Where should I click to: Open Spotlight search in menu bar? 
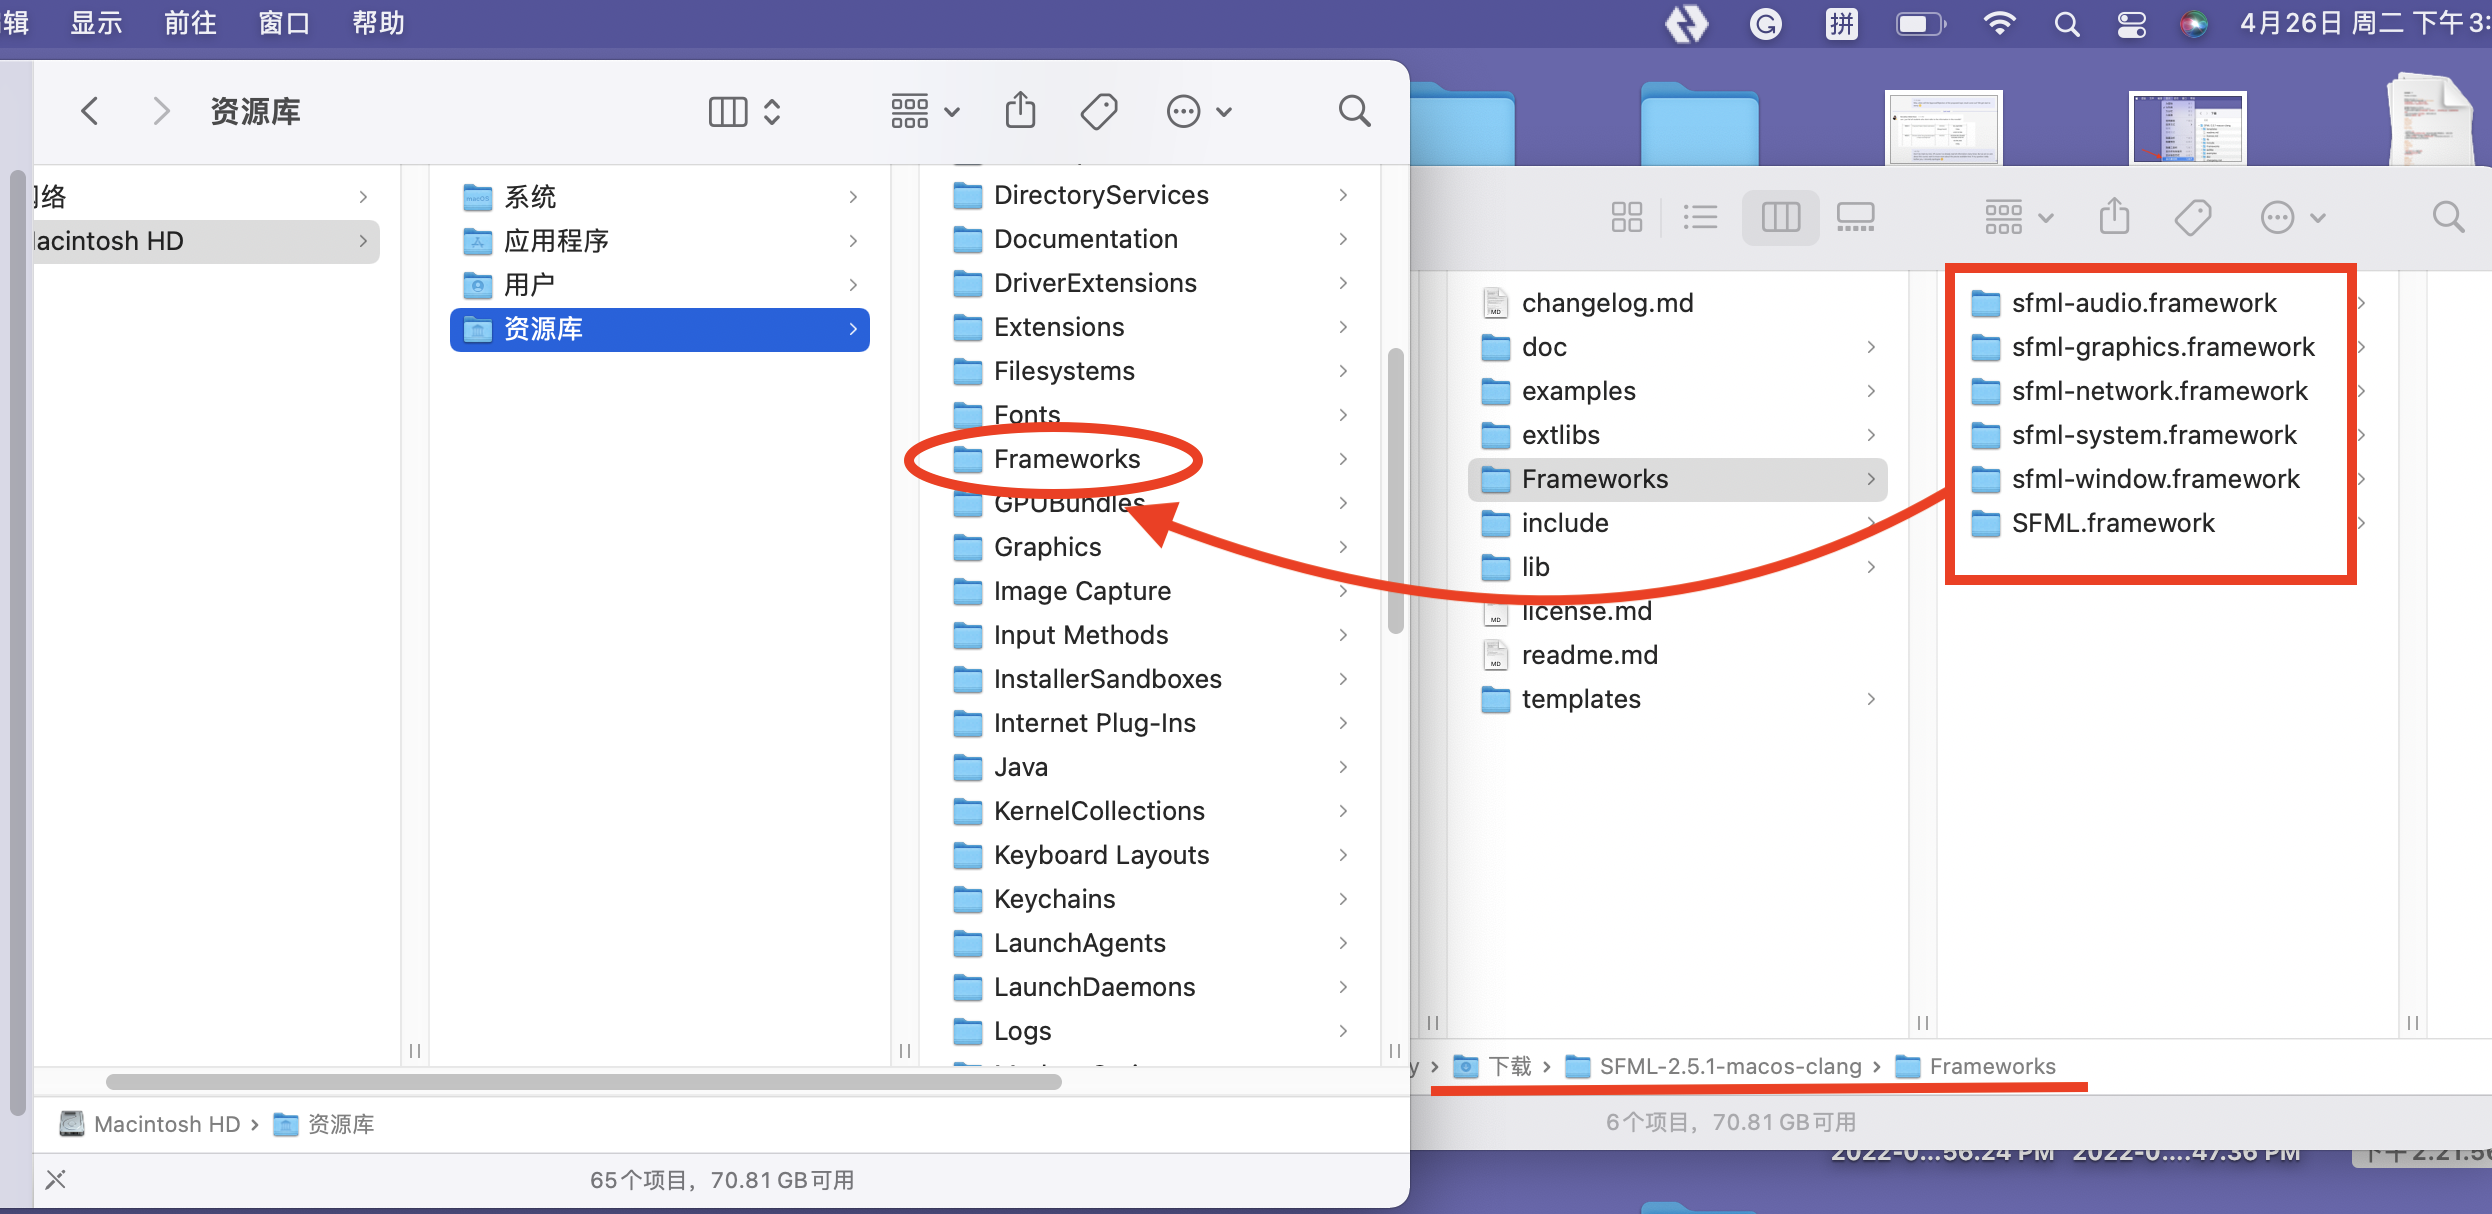point(2067,24)
